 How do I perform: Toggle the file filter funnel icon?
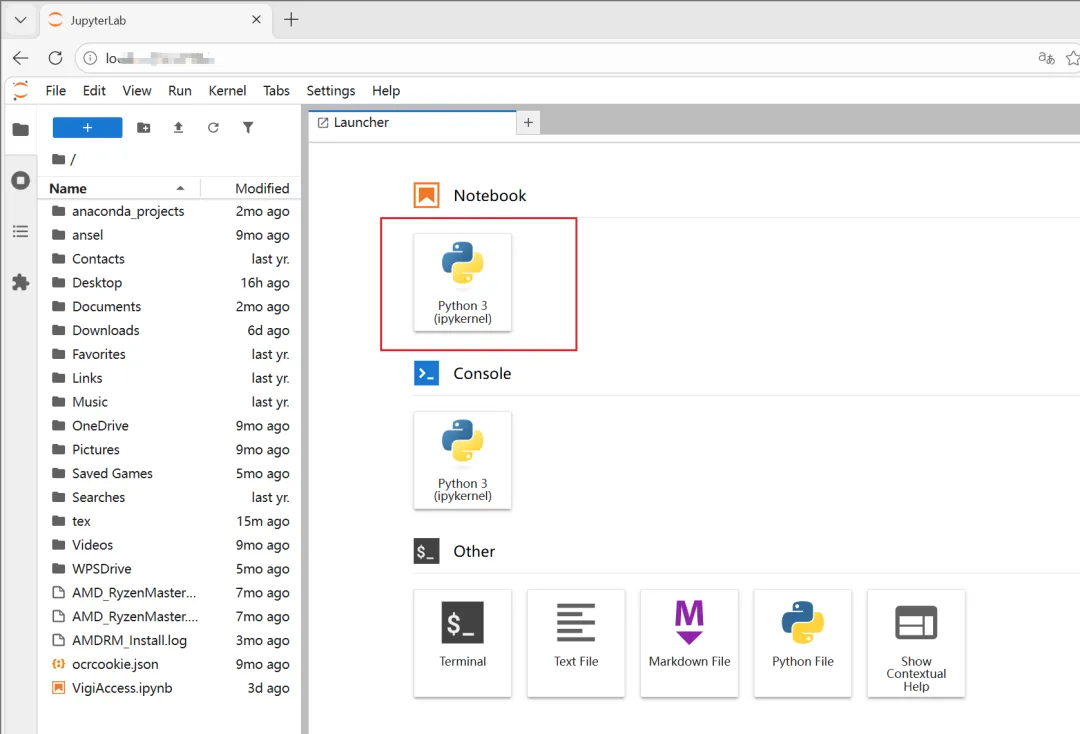248,127
